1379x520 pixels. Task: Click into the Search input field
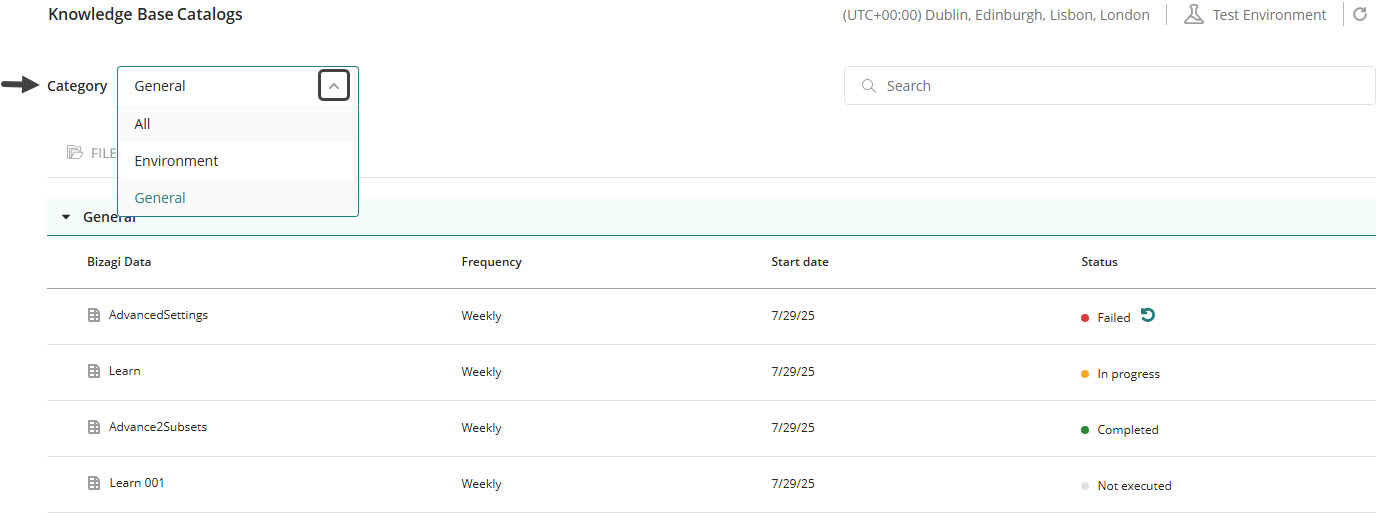(1120, 86)
